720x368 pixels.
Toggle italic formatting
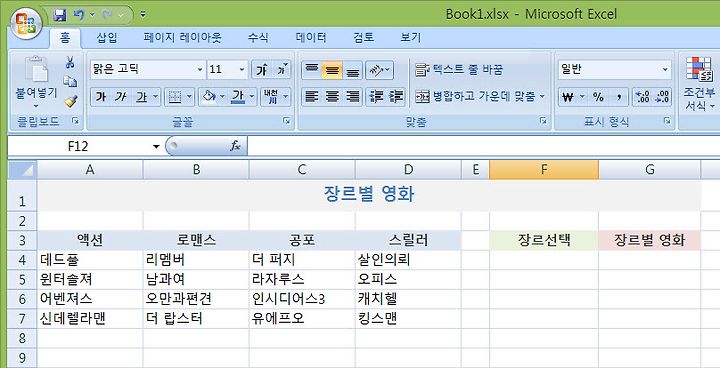pyautogui.click(x=120, y=97)
